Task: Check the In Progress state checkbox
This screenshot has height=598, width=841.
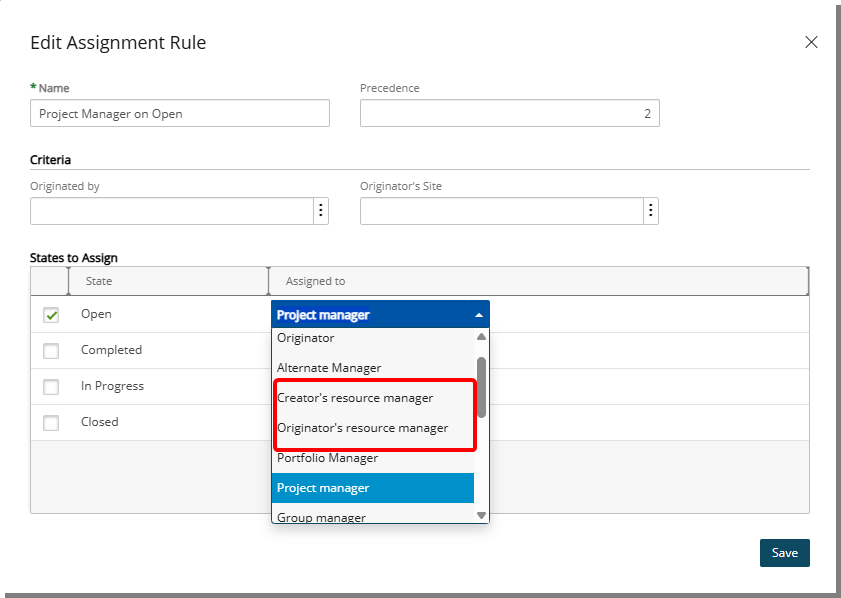Action: click(x=49, y=386)
